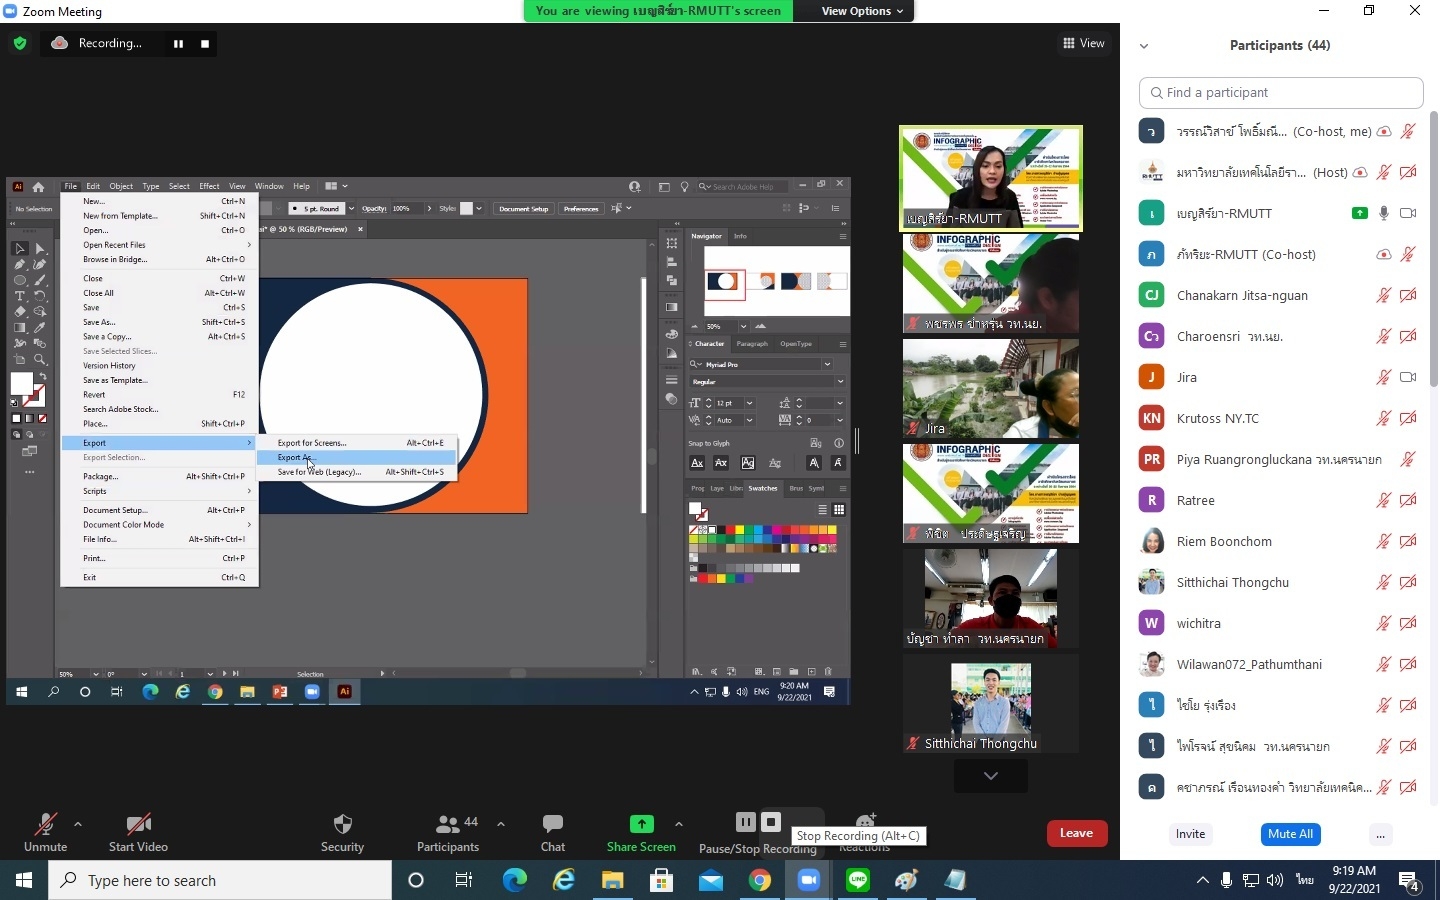This screenshot has width=1440, height=900.
Task: Stop recording via the top-left stop square
Action: pos(205,44)
